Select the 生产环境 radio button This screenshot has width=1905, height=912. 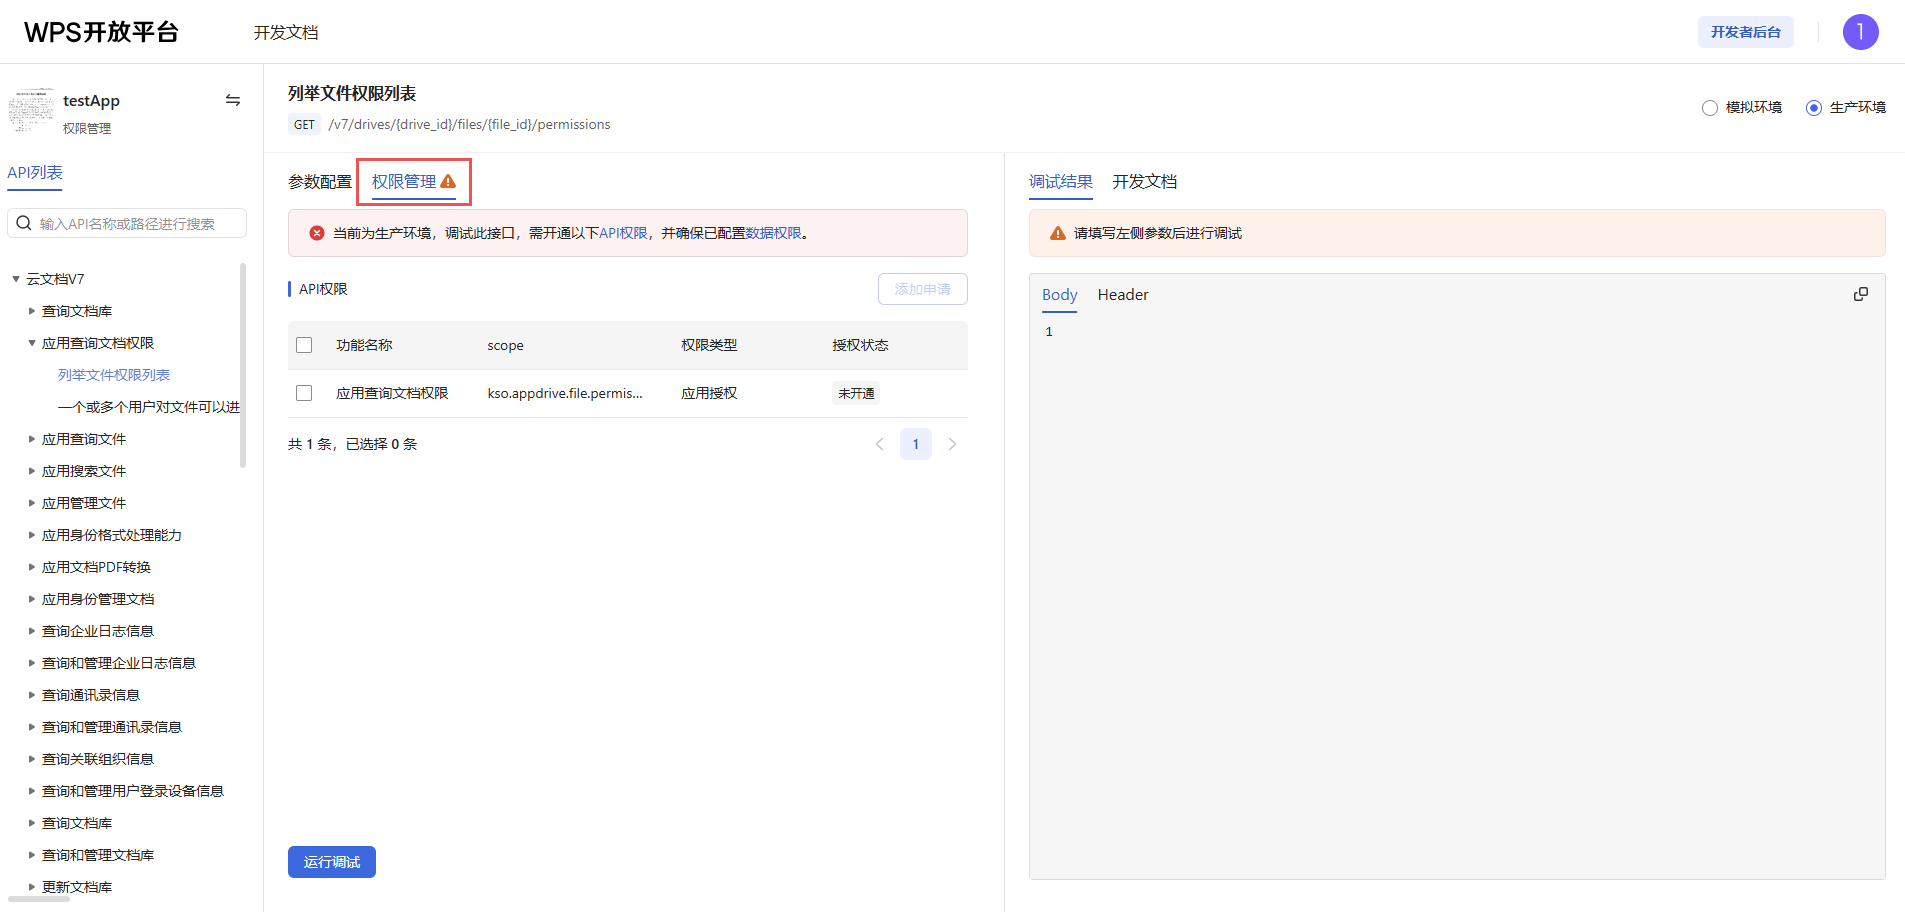(x=1814, y=108)
